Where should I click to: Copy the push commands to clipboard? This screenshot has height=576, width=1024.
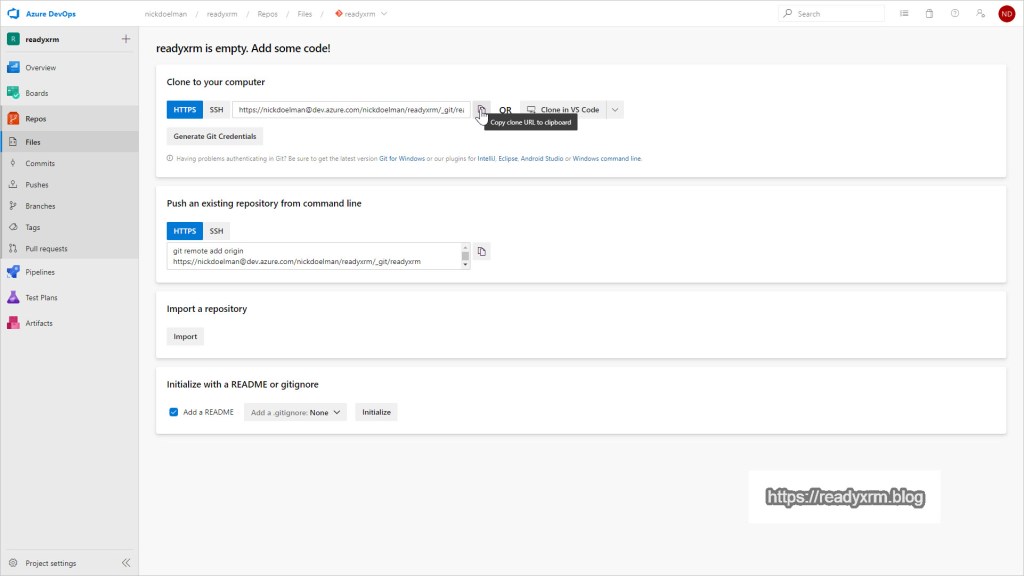(x=481, y=251)
